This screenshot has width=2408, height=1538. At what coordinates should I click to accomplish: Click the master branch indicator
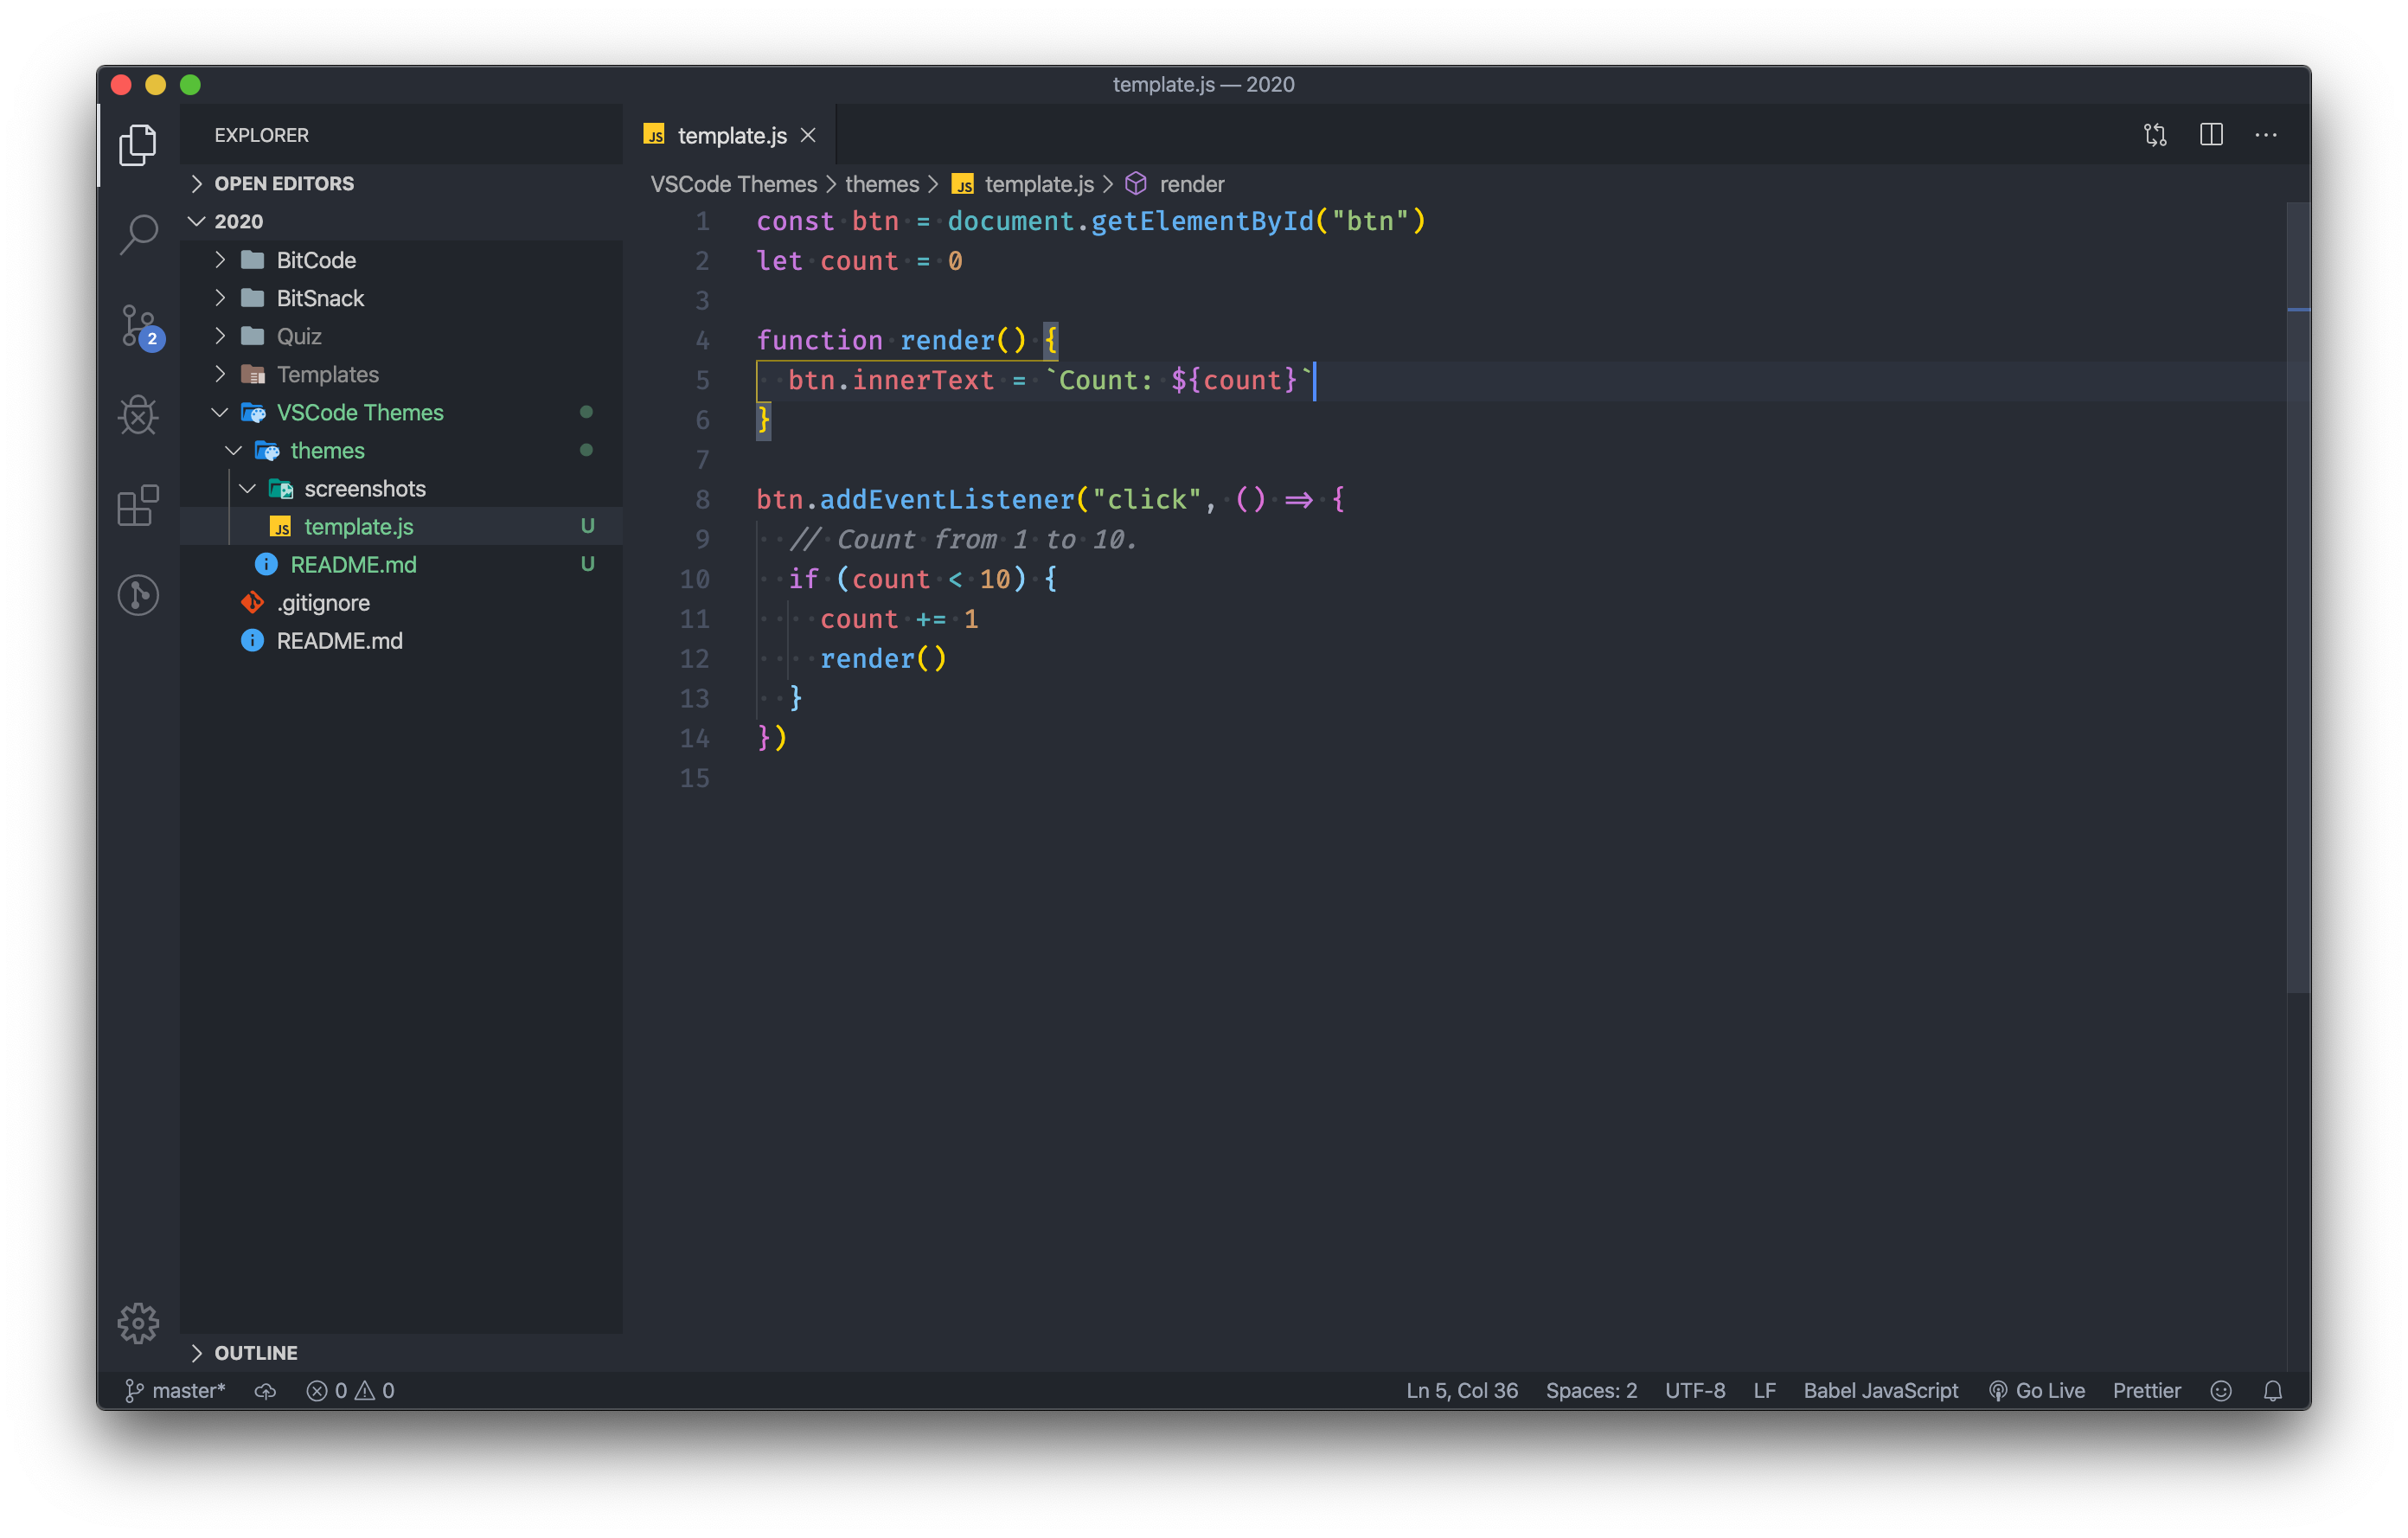point(176,1391)
